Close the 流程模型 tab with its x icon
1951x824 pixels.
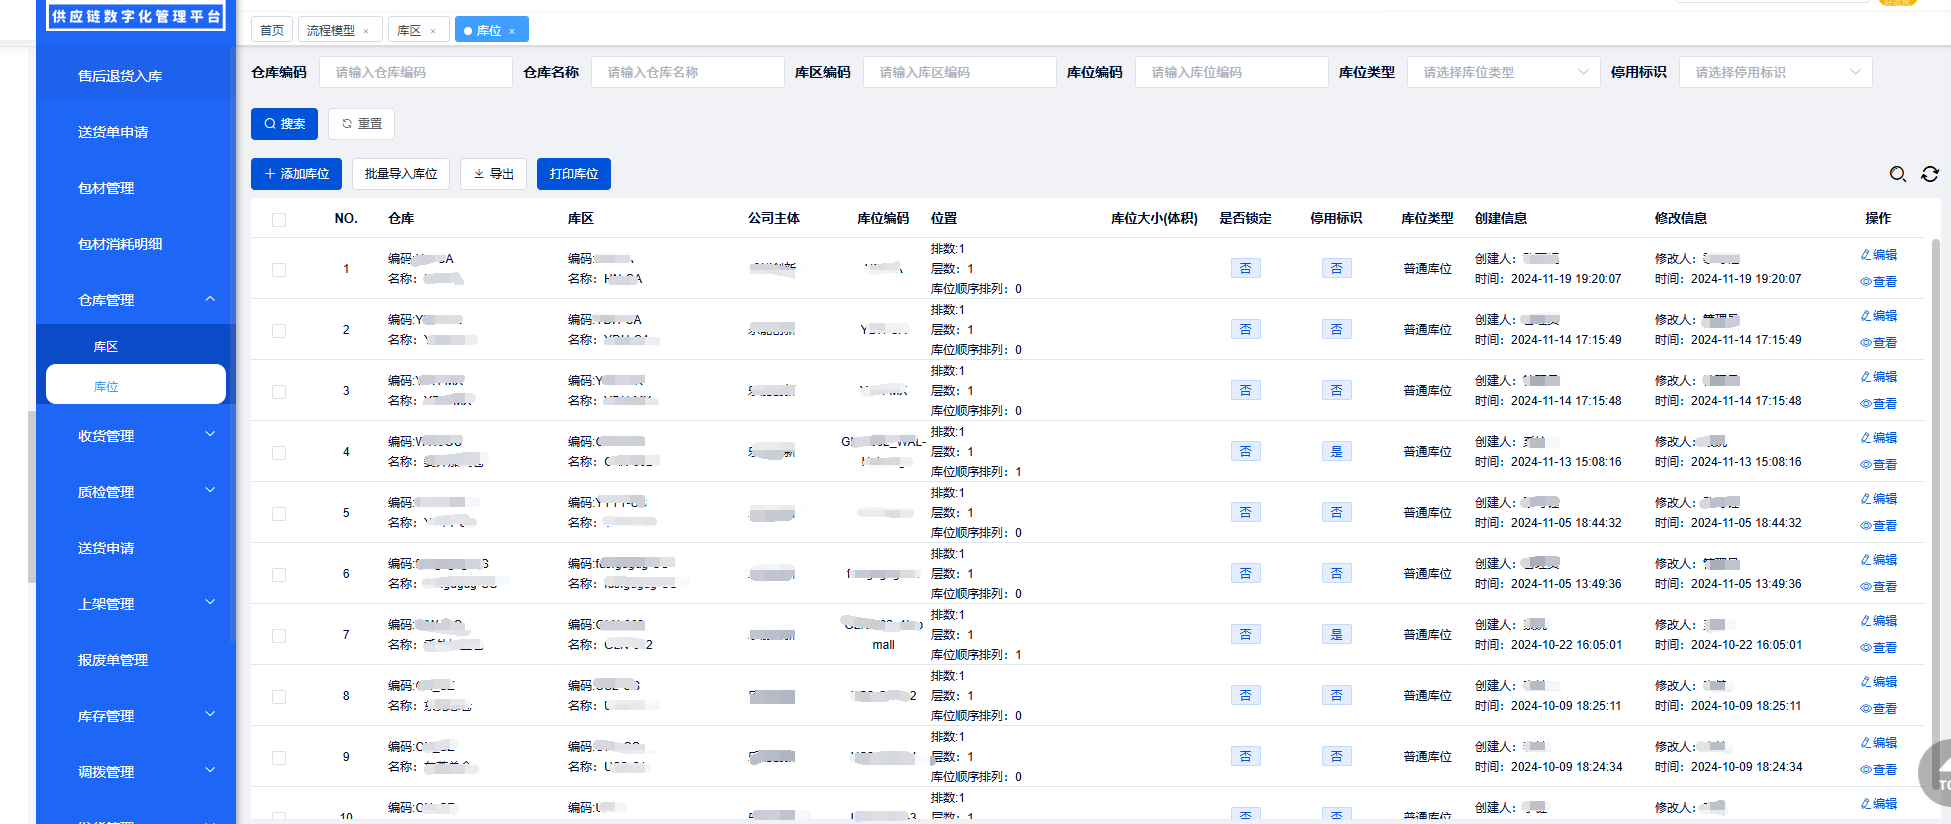pos(366,31)
